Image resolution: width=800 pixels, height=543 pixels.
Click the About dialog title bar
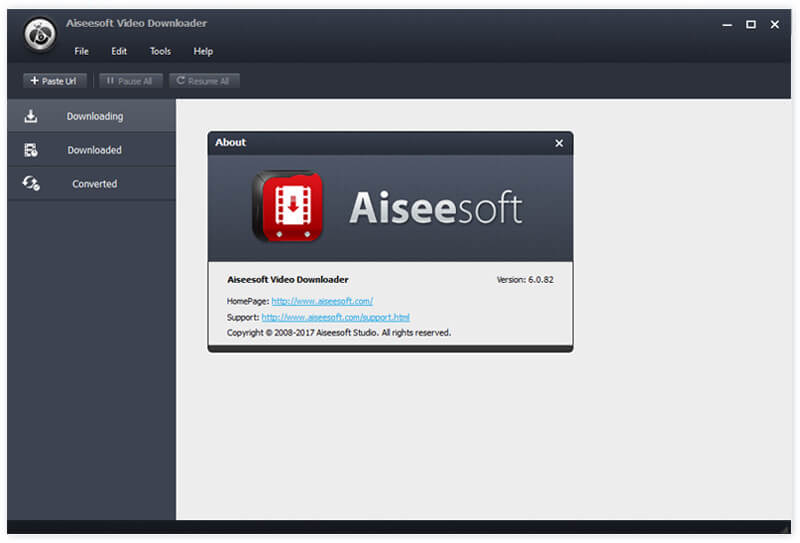tap(390, 143)
